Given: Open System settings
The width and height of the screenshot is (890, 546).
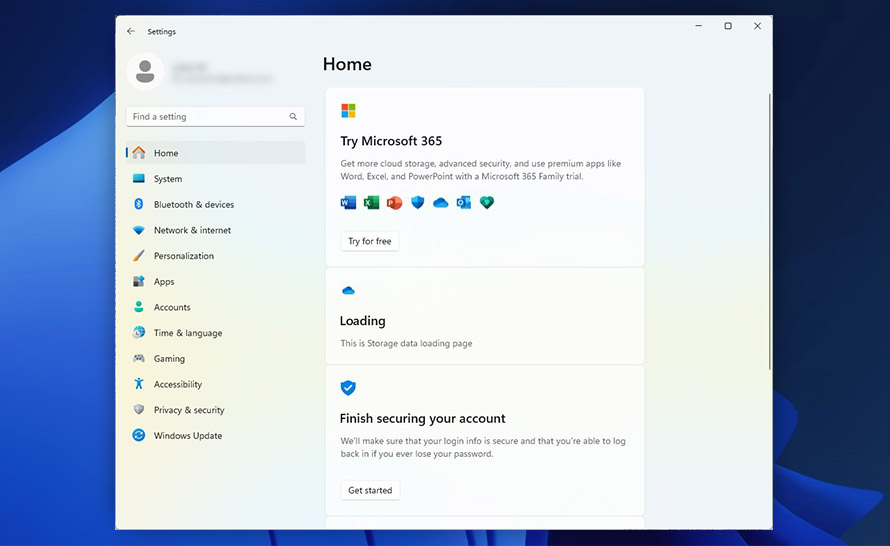Looking at the screenshot, I should (216, 178).
